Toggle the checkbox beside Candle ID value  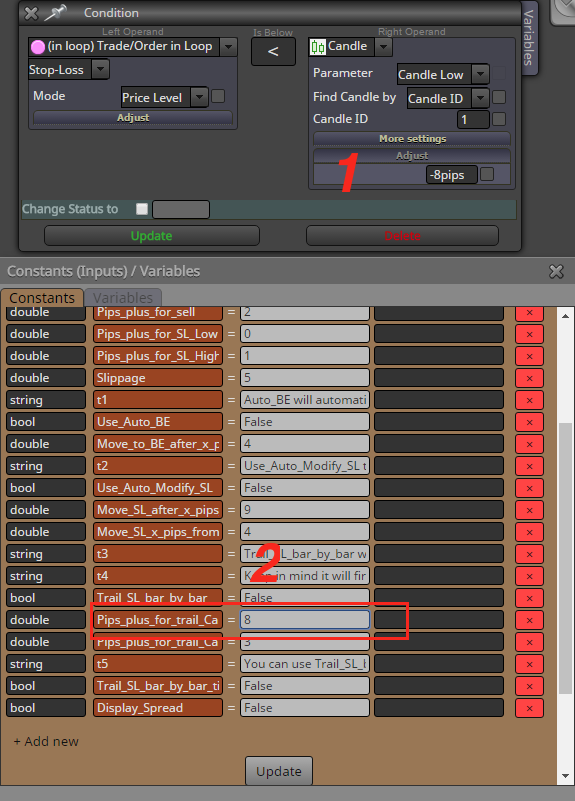(499, 119)
